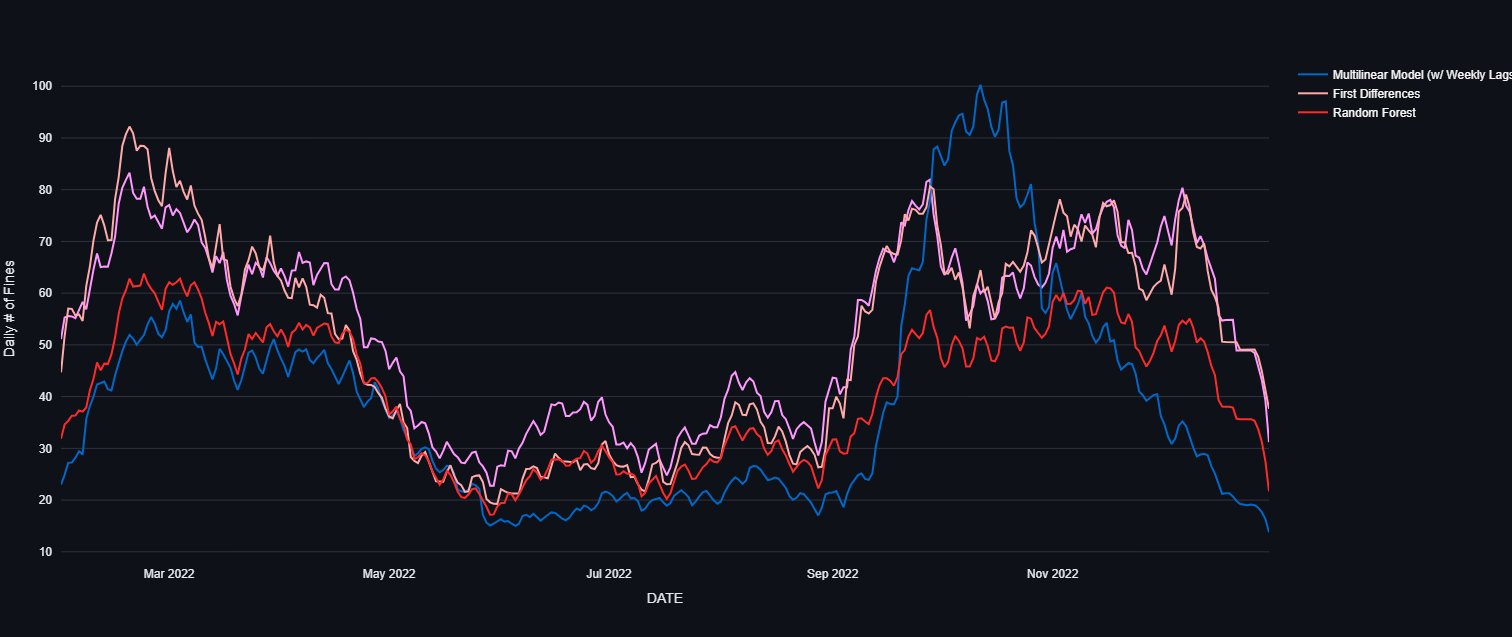Click the May 2022 x-axis label
The width and height of the screenshot is (1512, 637).
pyautogui.click(x=389, y=574)
